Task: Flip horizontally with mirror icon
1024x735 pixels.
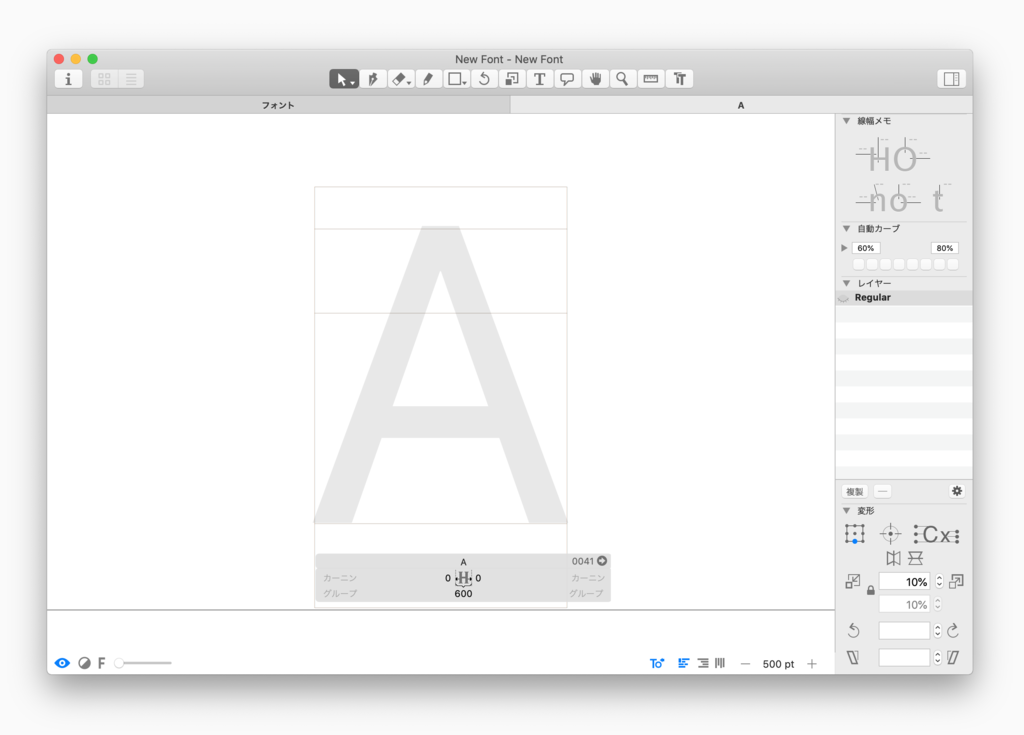Action: pos(893,558)
